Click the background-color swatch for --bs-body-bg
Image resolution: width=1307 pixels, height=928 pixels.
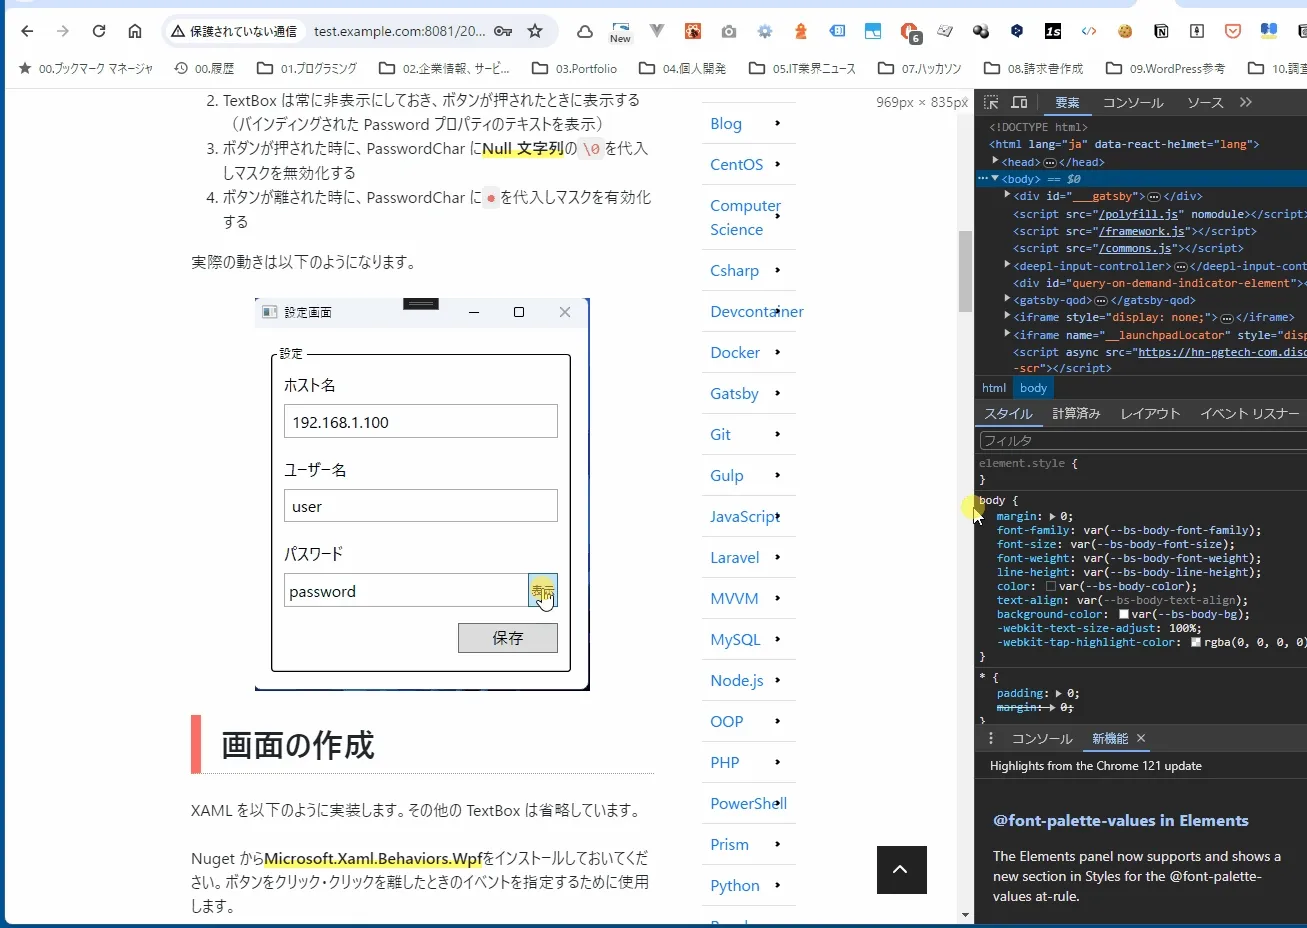pyautogui.click(x=1124, y=614)
